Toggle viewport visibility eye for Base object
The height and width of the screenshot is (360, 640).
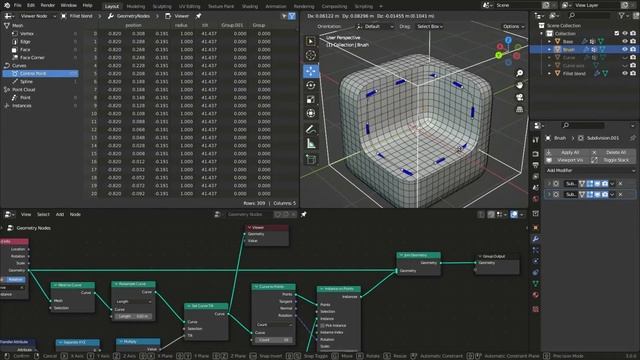click(x=625, y=41)
